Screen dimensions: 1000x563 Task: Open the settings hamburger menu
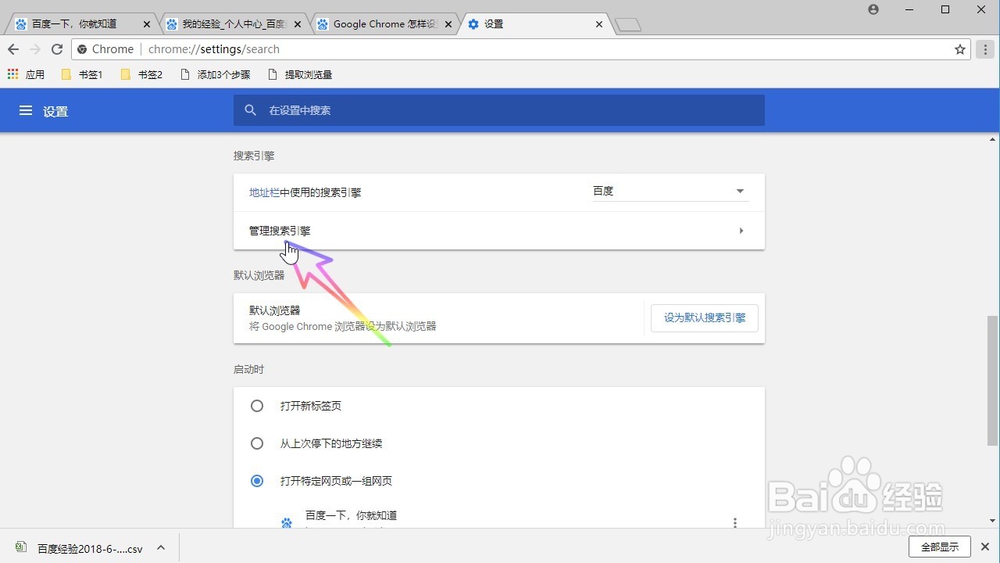[x=26, y=111]
